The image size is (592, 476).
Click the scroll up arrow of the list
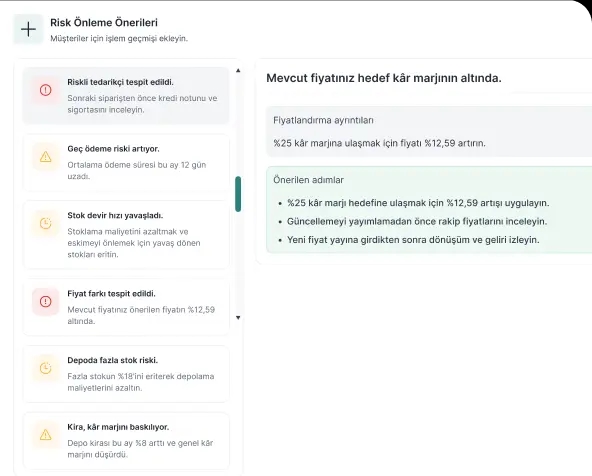click(238, 70)
